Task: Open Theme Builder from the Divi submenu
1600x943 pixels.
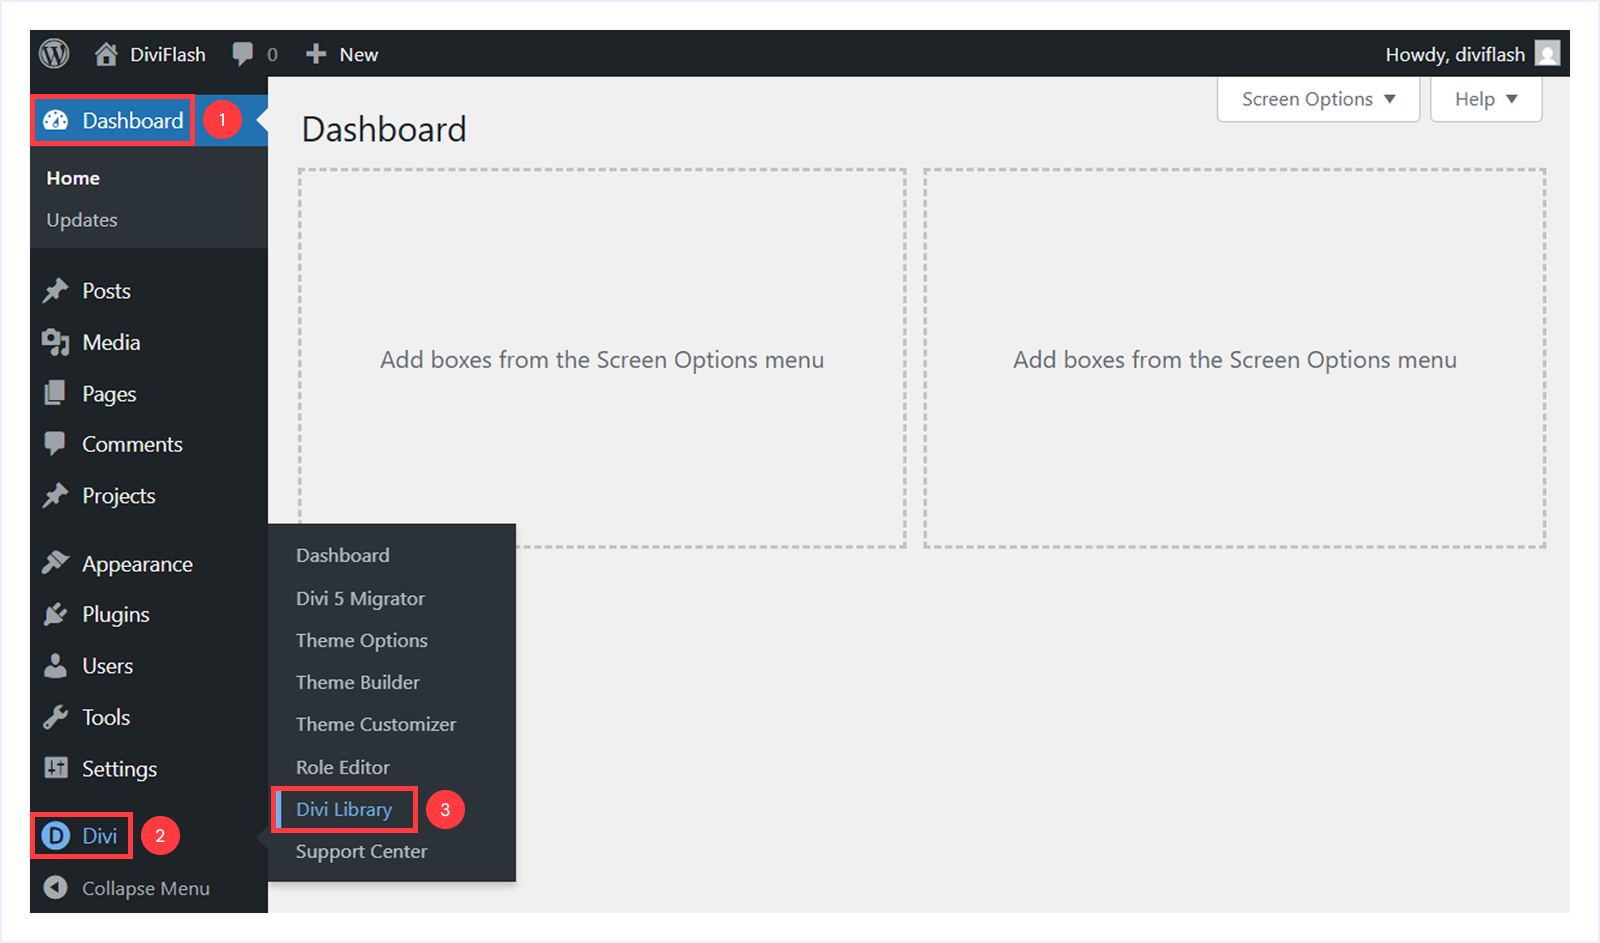Action: pos(357,682)
